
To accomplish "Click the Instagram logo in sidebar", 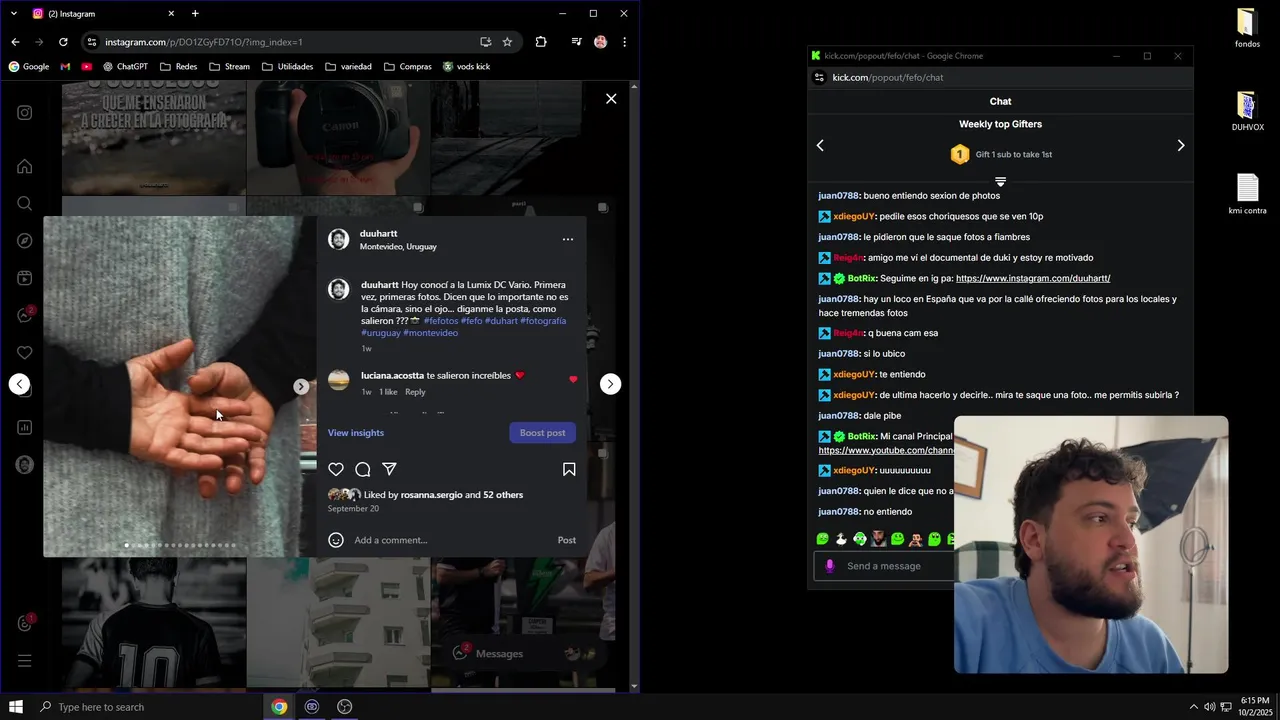I will (25, 113).
